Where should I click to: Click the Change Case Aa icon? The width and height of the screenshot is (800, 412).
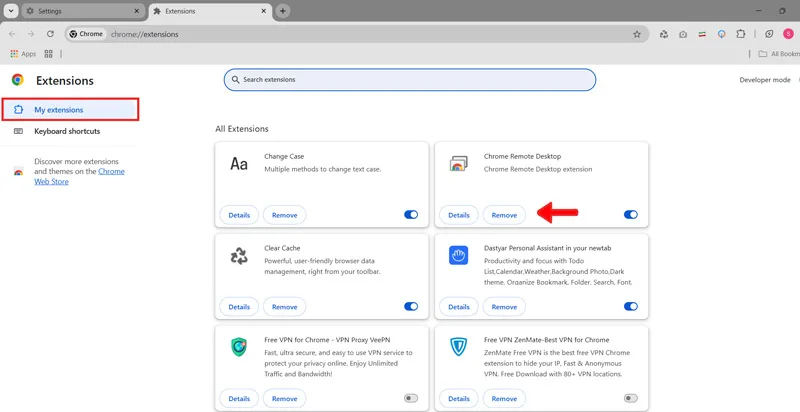point(239,163)
